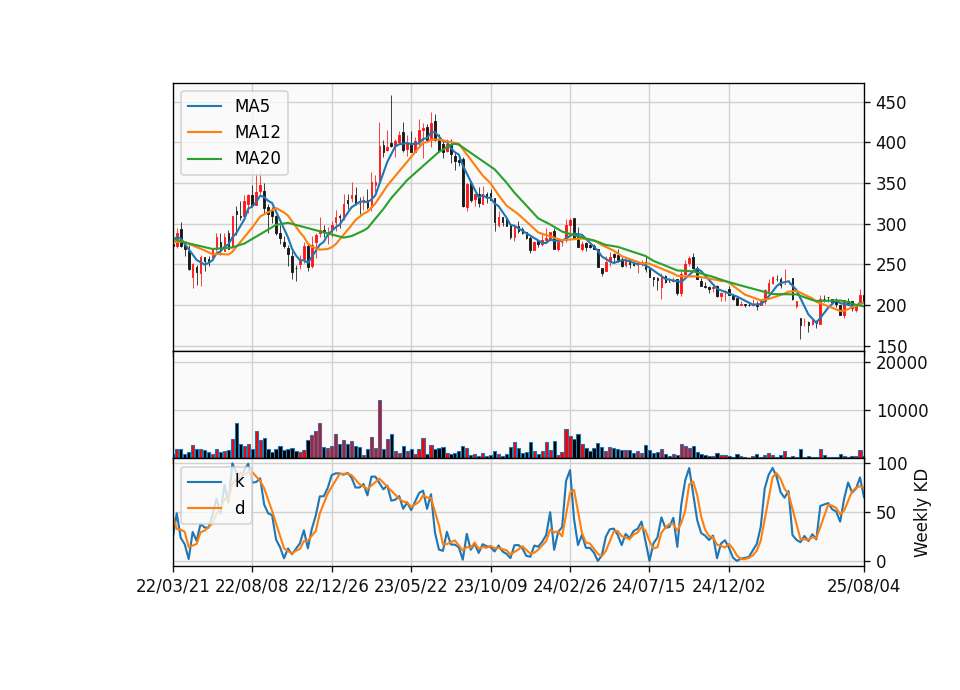Click the 300 price axis tick
This screenshot has height=690, width=960.
891,225
